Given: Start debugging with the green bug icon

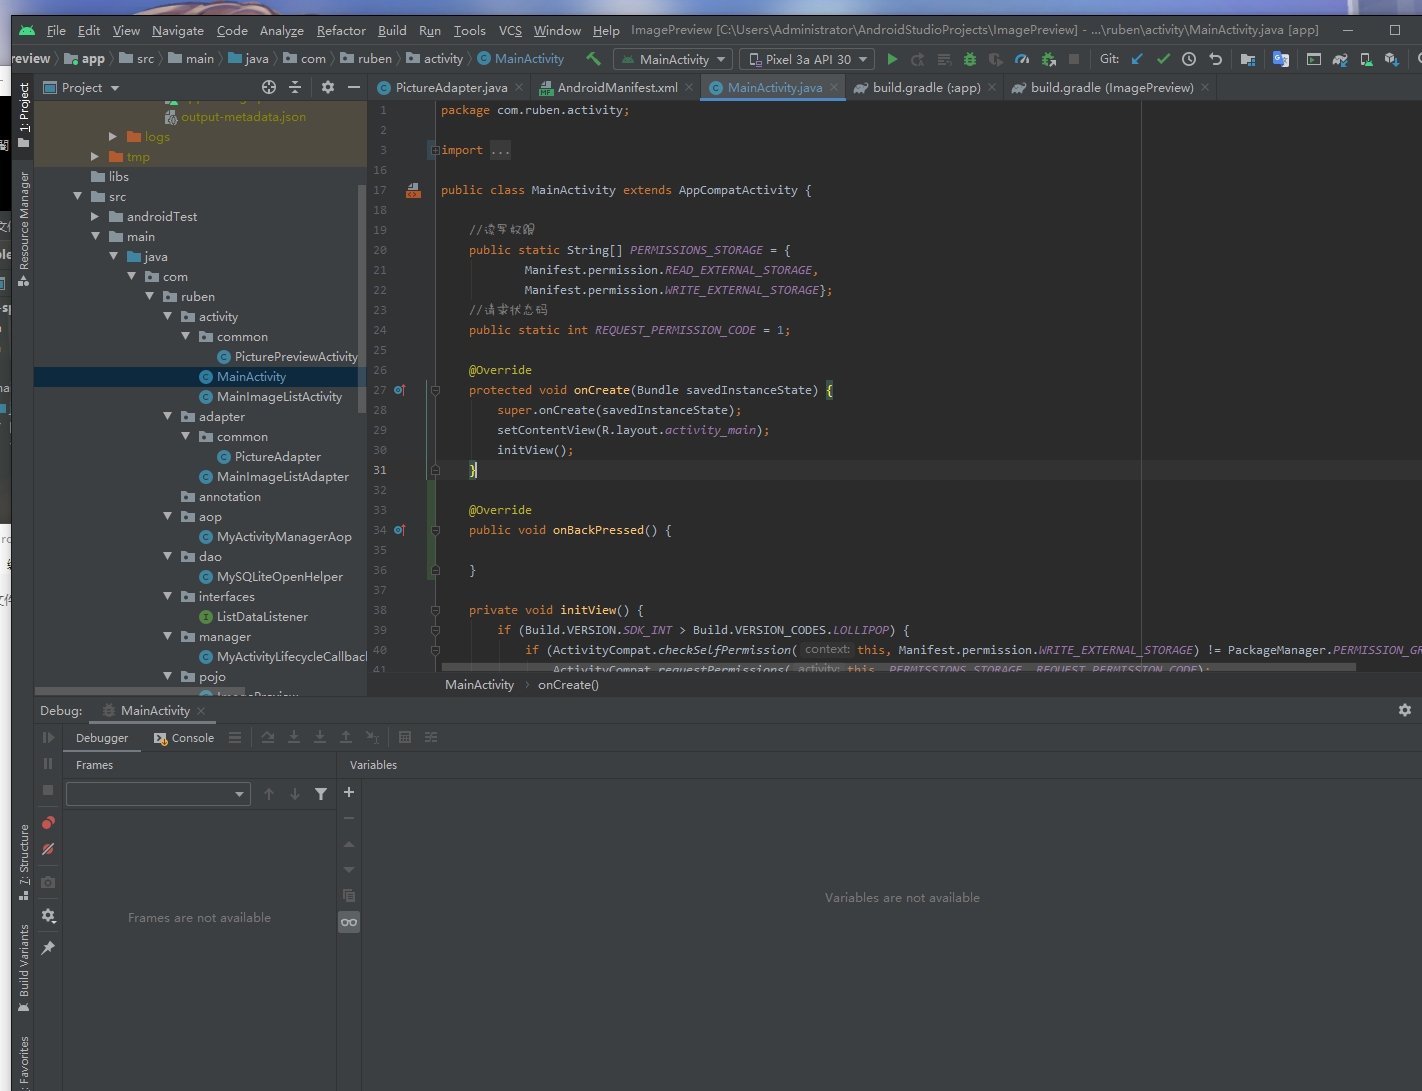Looking at the screenshot, I should click(969, 59).
